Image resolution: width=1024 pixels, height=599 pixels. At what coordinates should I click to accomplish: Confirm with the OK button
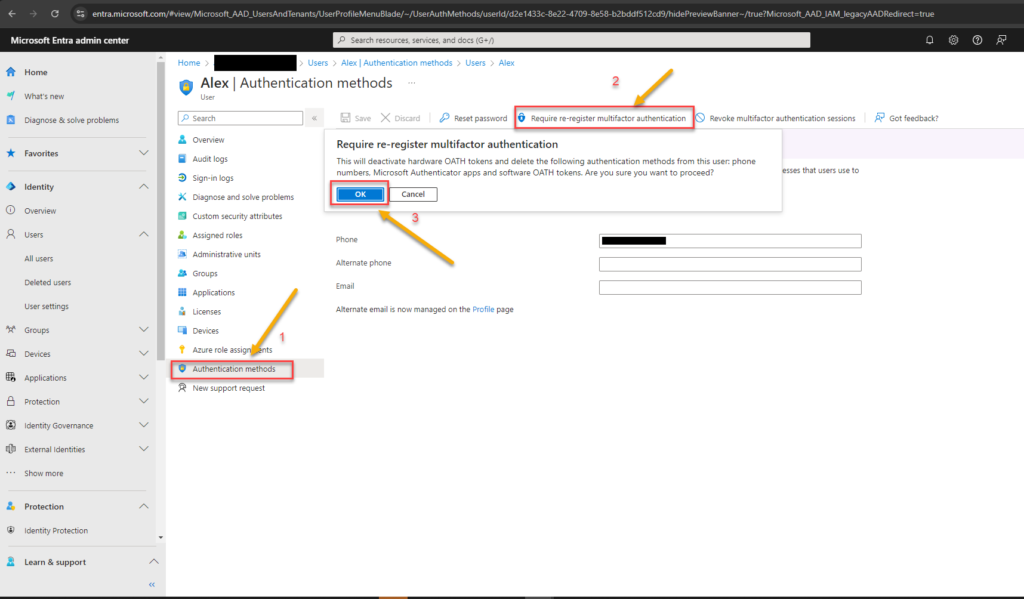(x=360, y=194)
